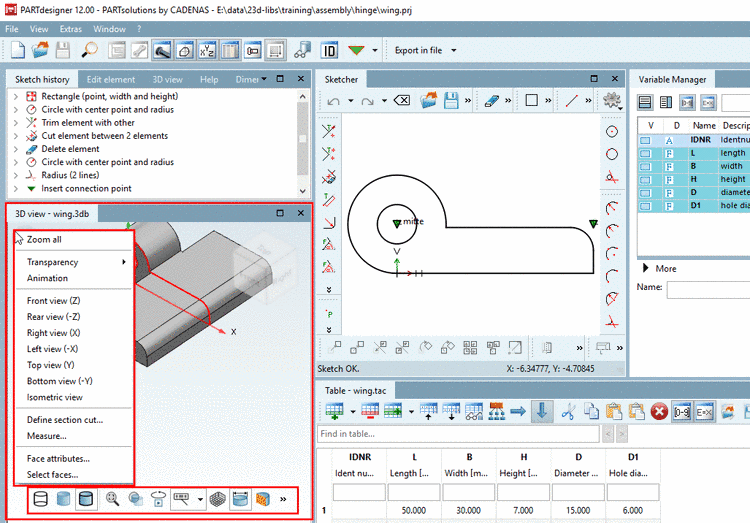The height and width of the screenshot is (523, 750).
Task: Click the rotate icon in 3D view toolbar
Action: coord(158,499)
